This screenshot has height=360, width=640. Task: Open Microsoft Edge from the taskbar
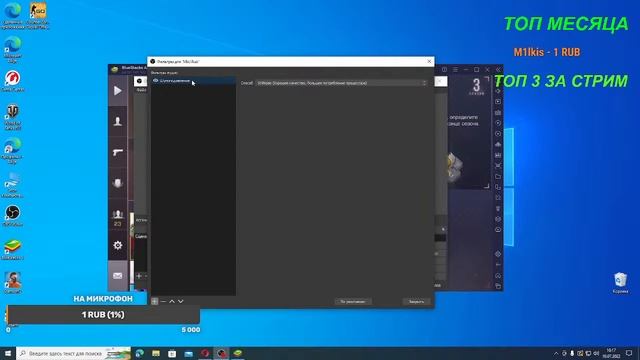pyautogui.click(x=140, y=353)
